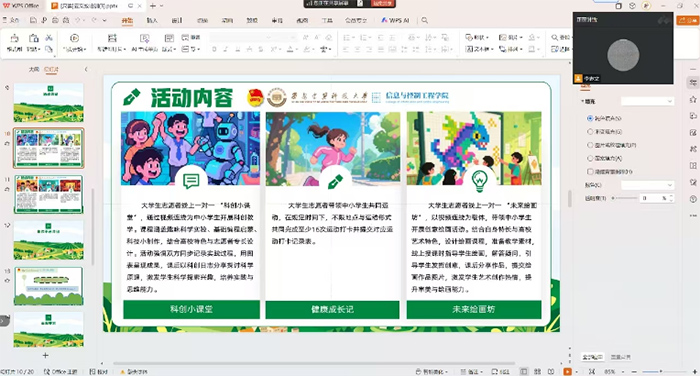This screenshot has height=376, width=700.
Task: Start slideshow from the ribbon play icon
Action: point(75,38)
